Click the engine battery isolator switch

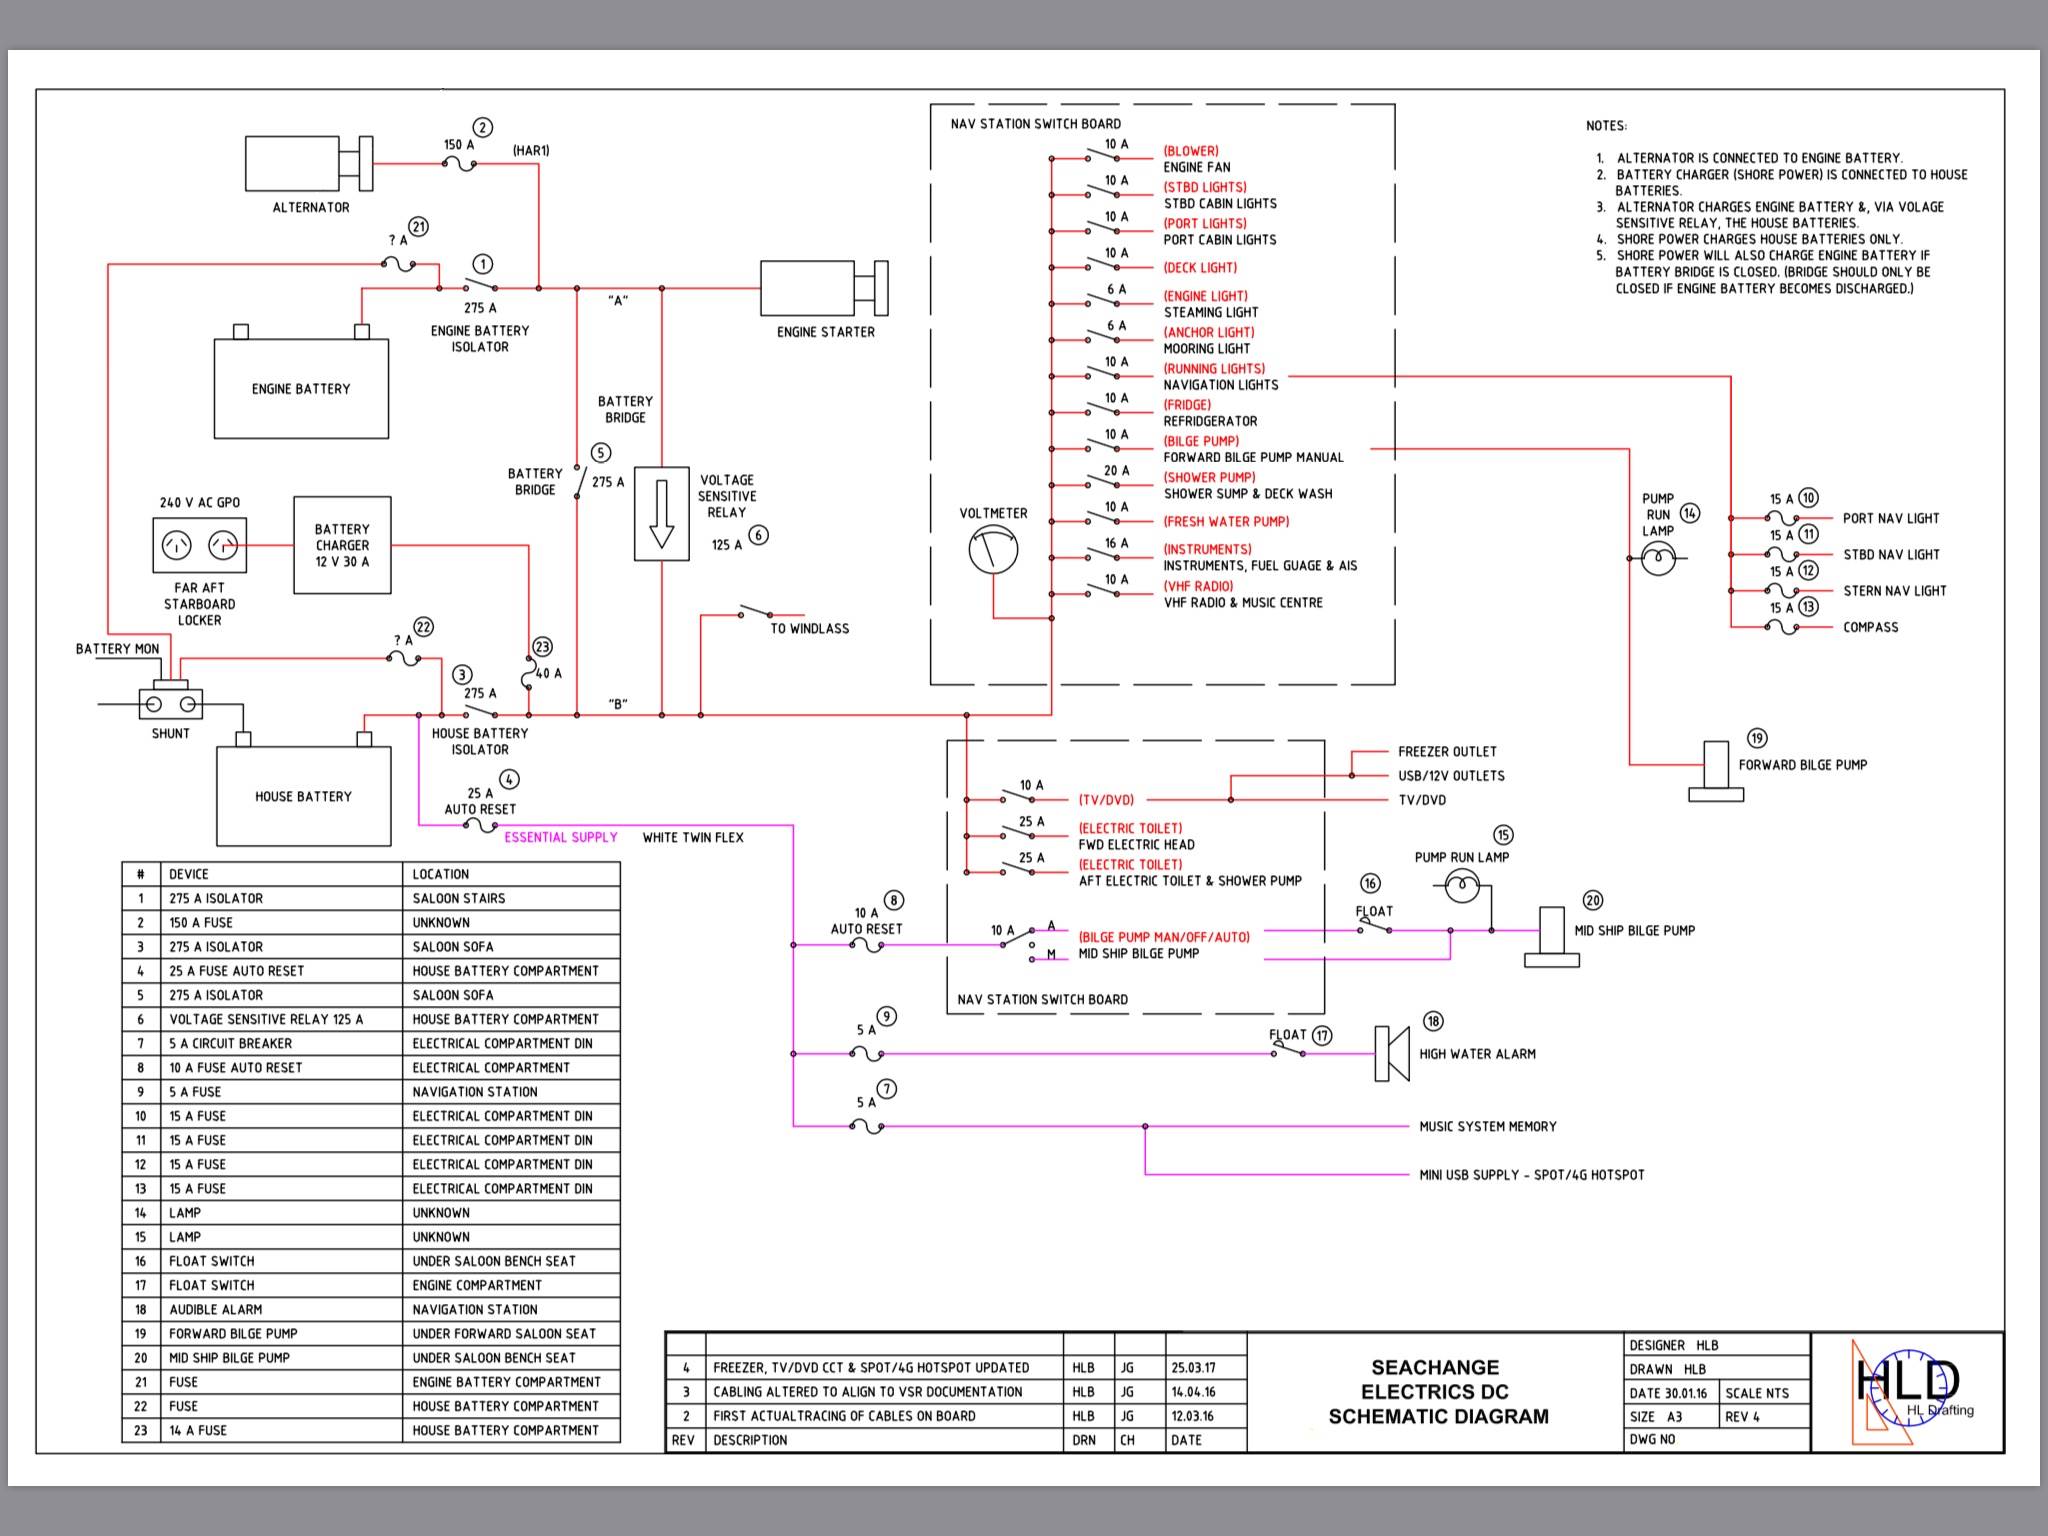tap(481, 288)
